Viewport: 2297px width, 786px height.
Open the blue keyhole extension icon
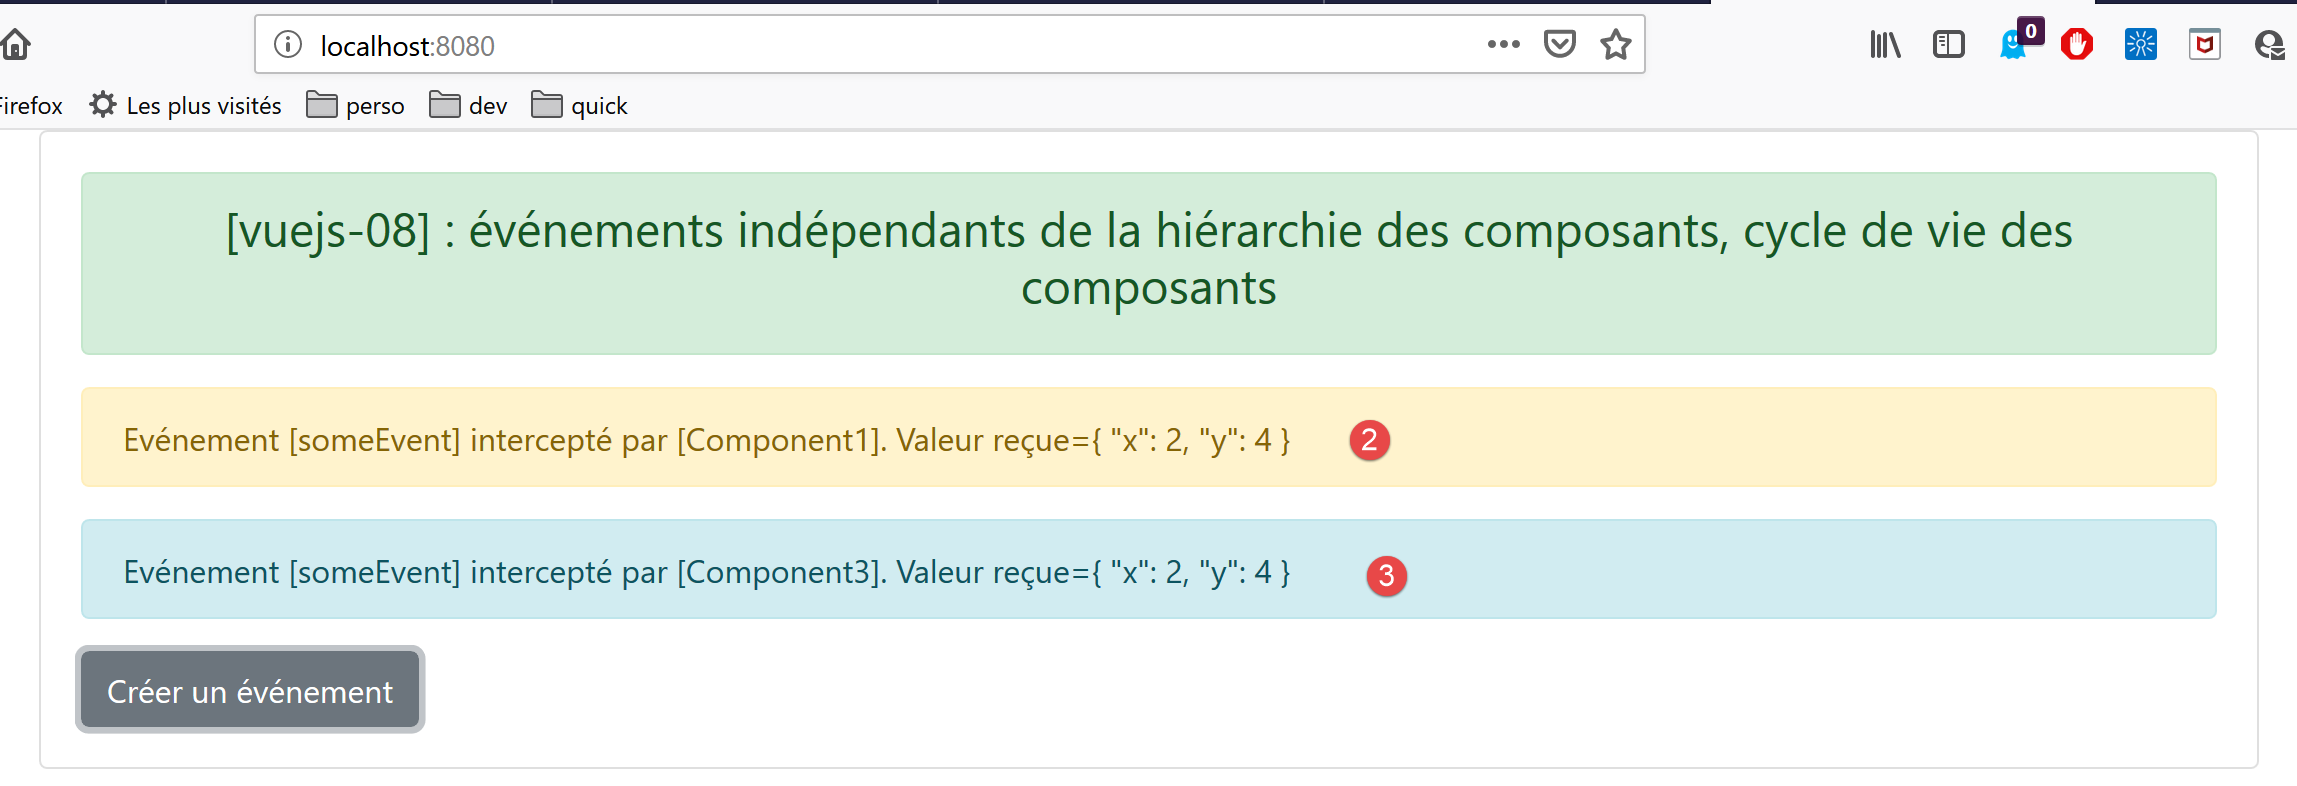coord(2140,44)
